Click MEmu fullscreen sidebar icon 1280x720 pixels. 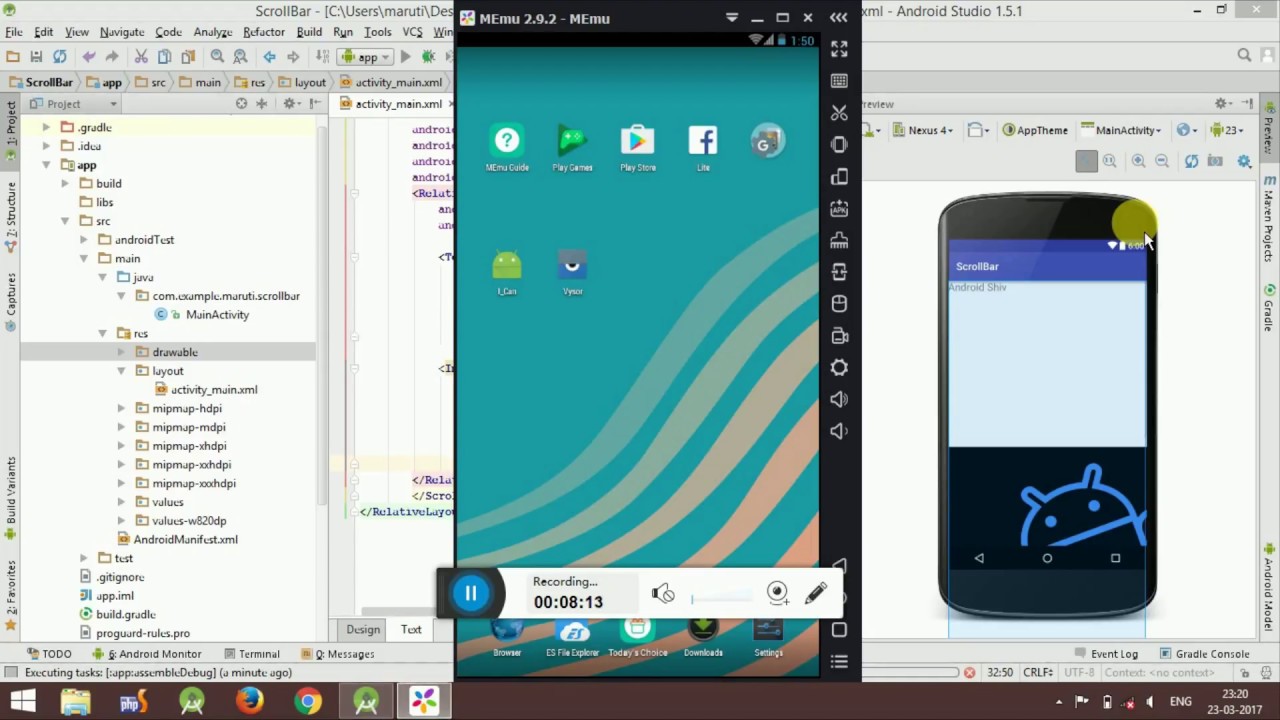click(839, 48)
